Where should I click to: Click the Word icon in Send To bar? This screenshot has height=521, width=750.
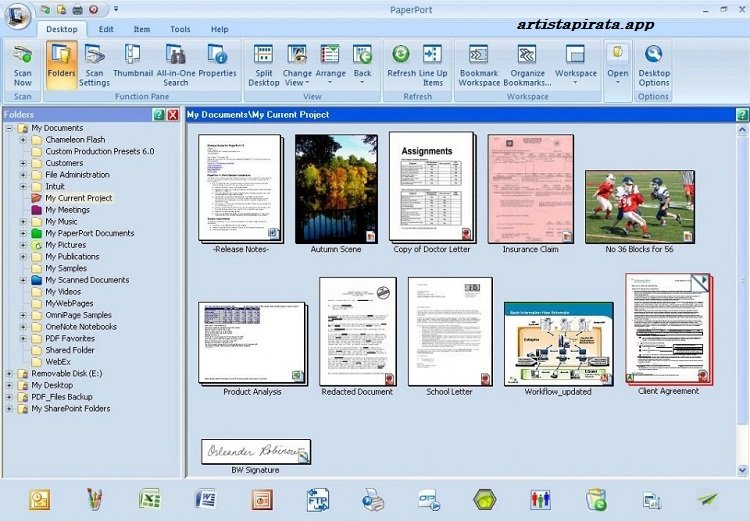click(206, 499)
